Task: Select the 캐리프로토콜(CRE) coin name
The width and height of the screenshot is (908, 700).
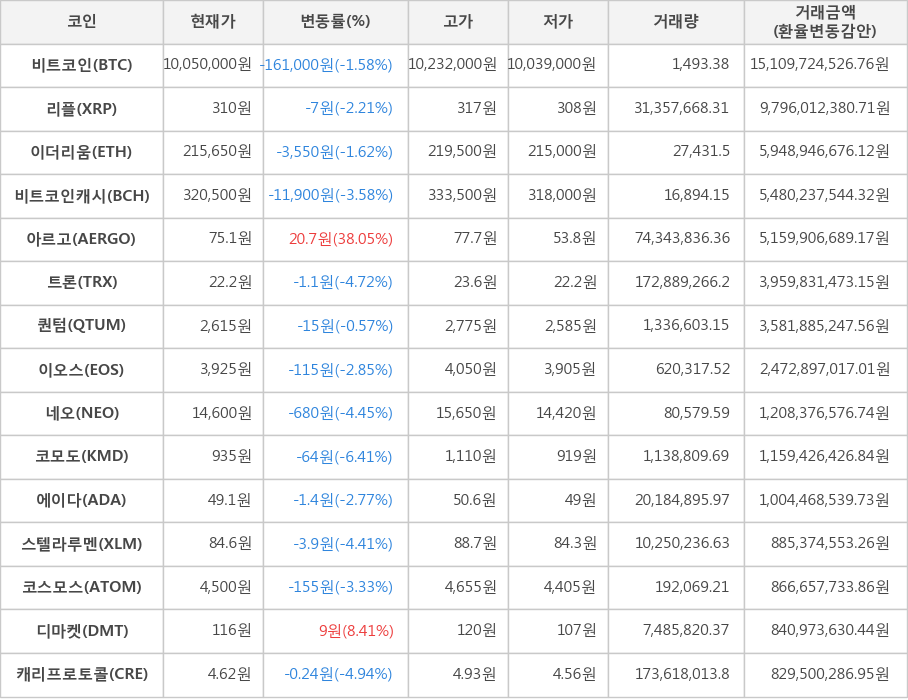Action: (x=82, y=674)
